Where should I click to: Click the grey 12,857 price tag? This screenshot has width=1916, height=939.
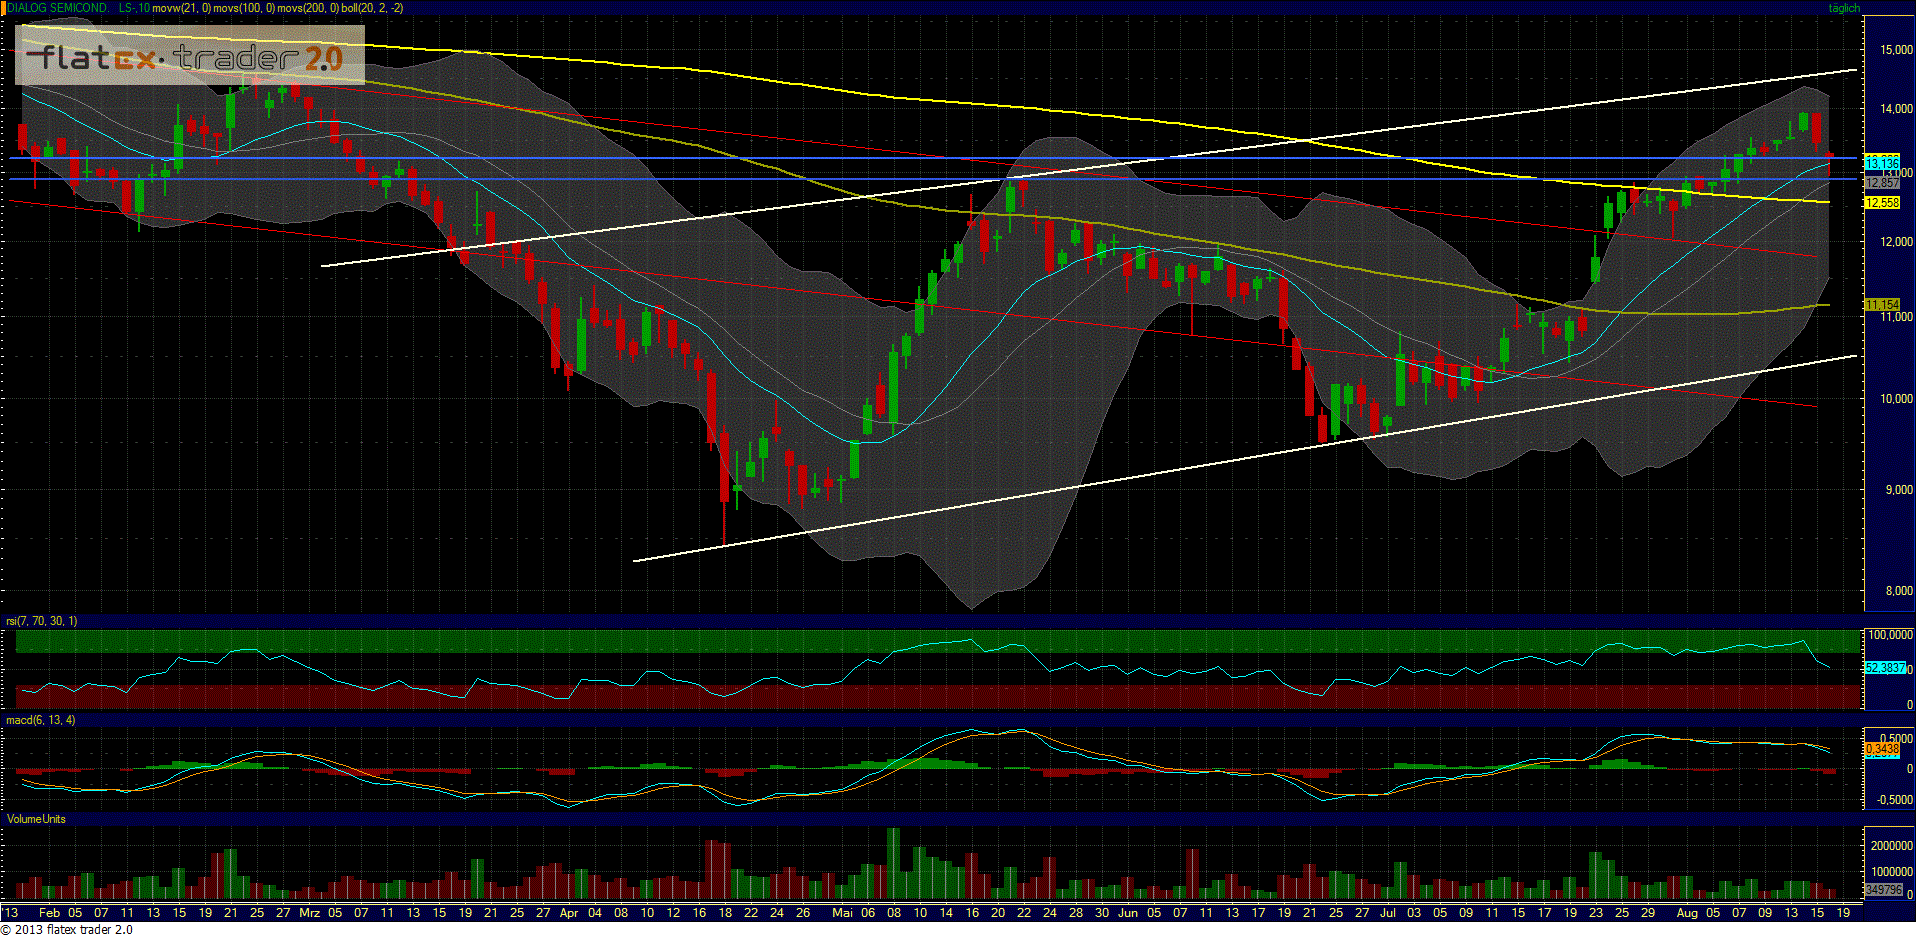(x=1883, y=183)
